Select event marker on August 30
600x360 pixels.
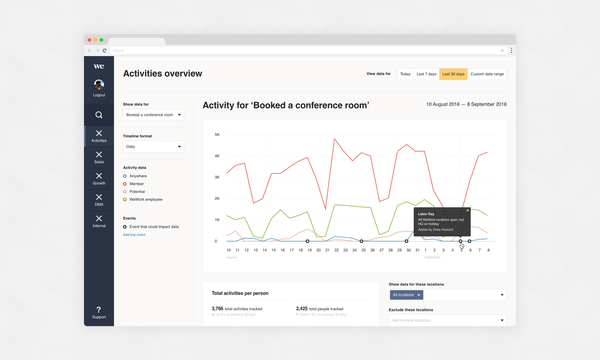[x=406, y=241]
